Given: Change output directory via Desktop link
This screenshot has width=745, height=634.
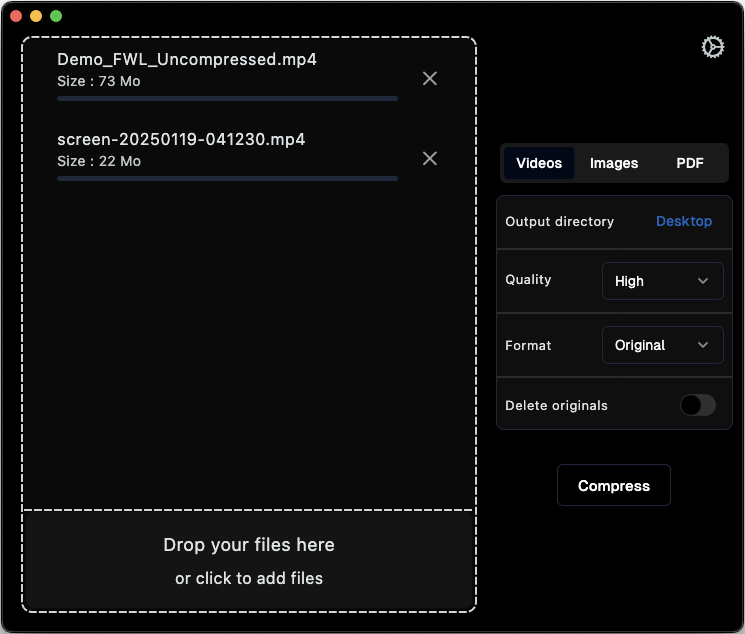Looking at the screenshot, I should click(x=684, y=221).
